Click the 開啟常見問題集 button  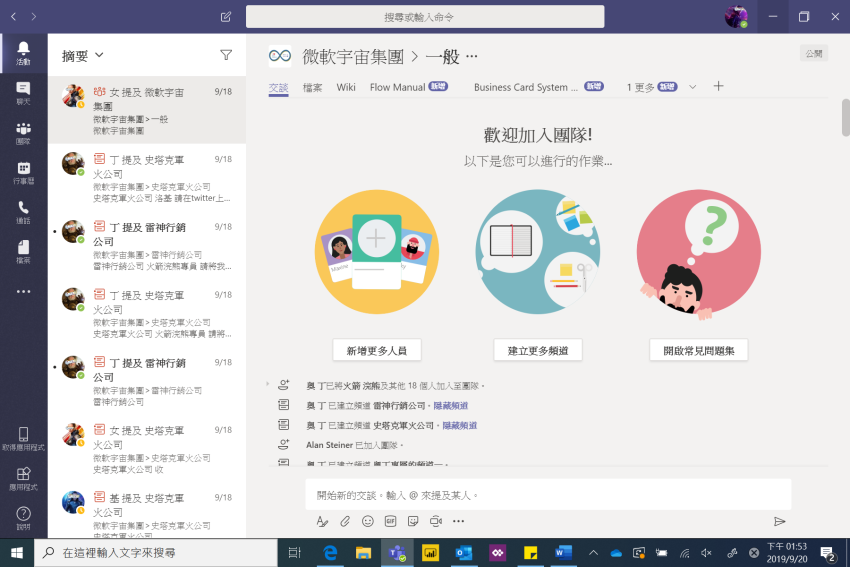[699, 350]
